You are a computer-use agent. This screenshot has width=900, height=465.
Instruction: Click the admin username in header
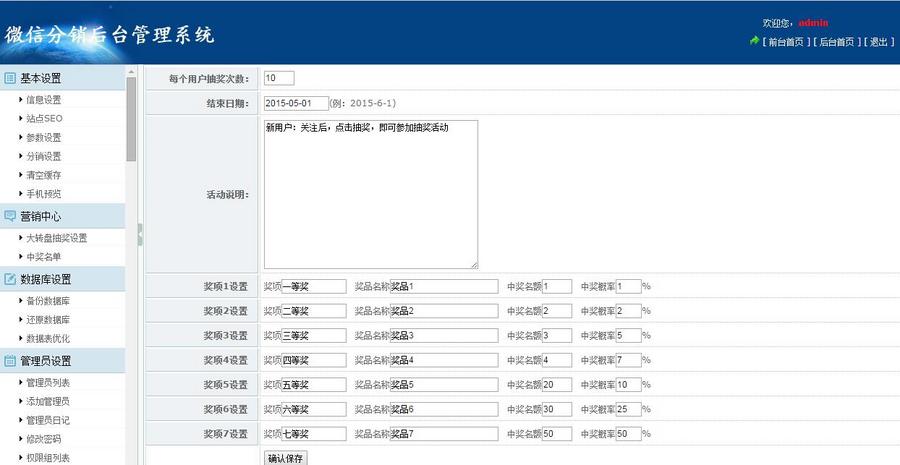pos(813,23)
